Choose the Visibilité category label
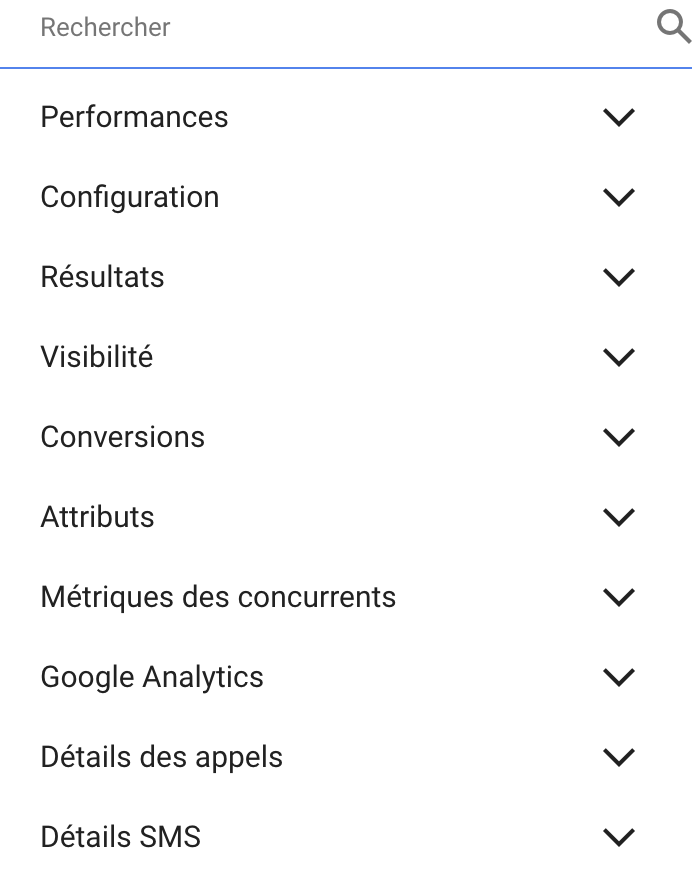 click(97, 357)
